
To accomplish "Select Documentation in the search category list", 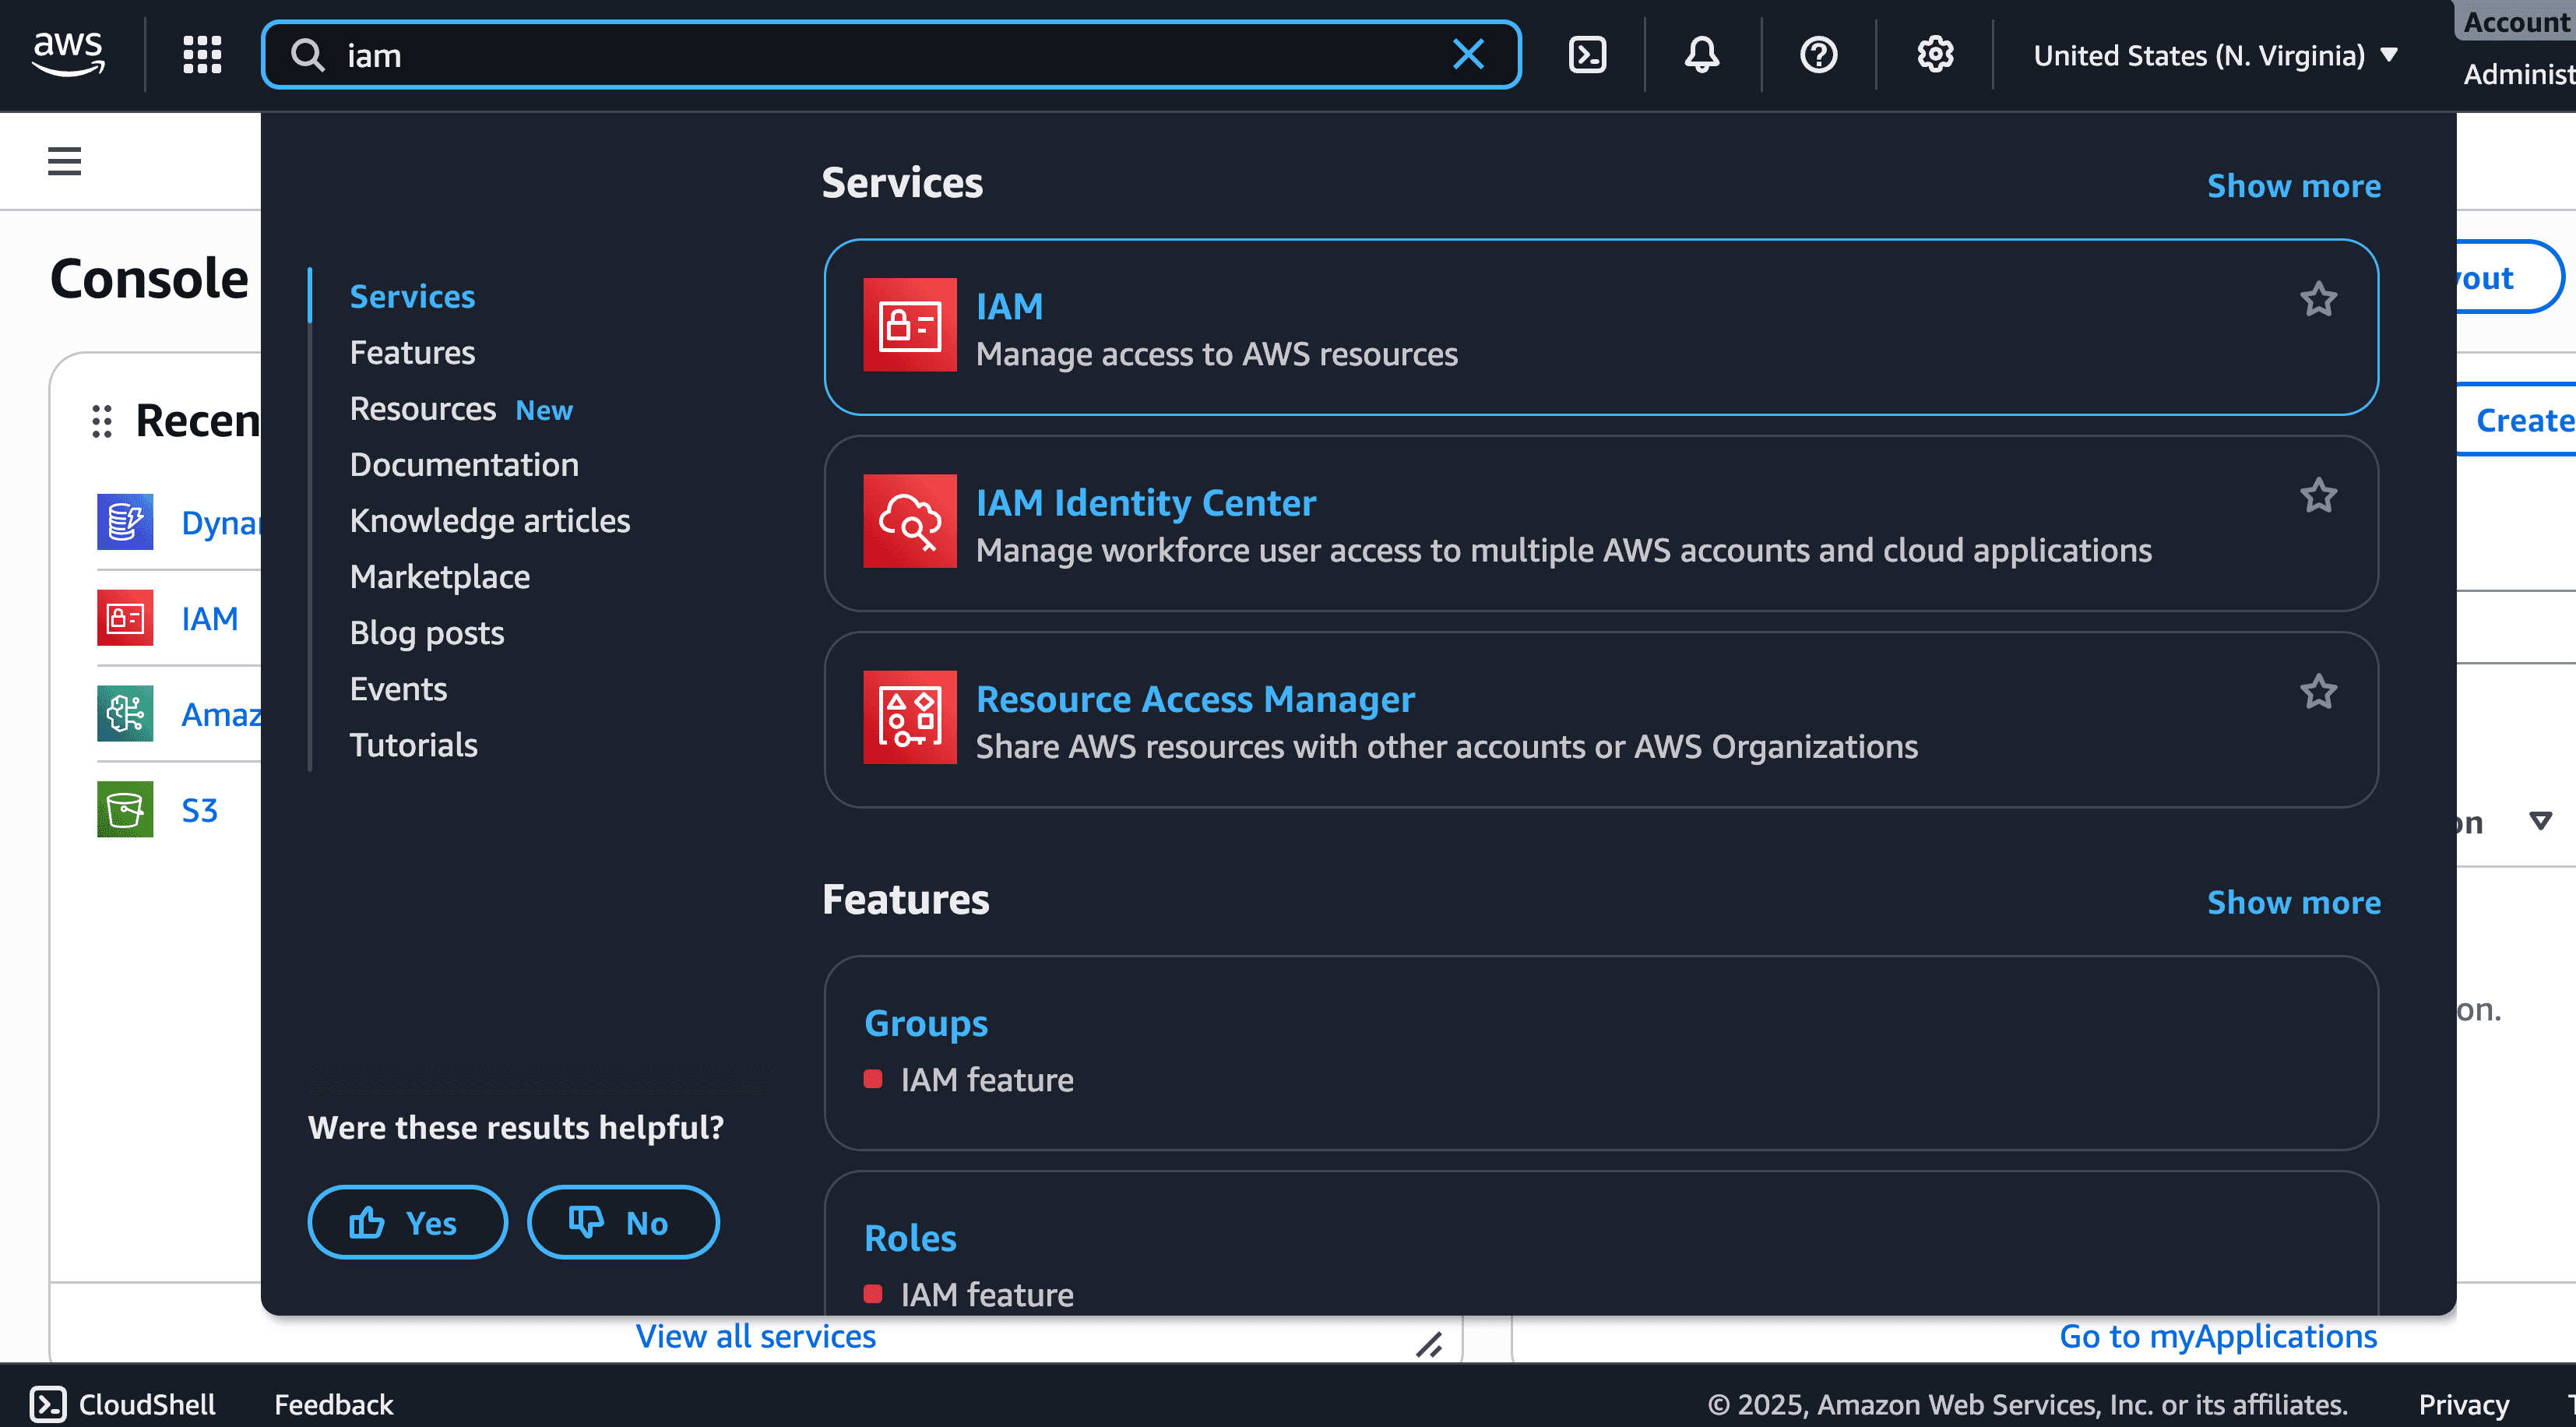I will [464, 465].
